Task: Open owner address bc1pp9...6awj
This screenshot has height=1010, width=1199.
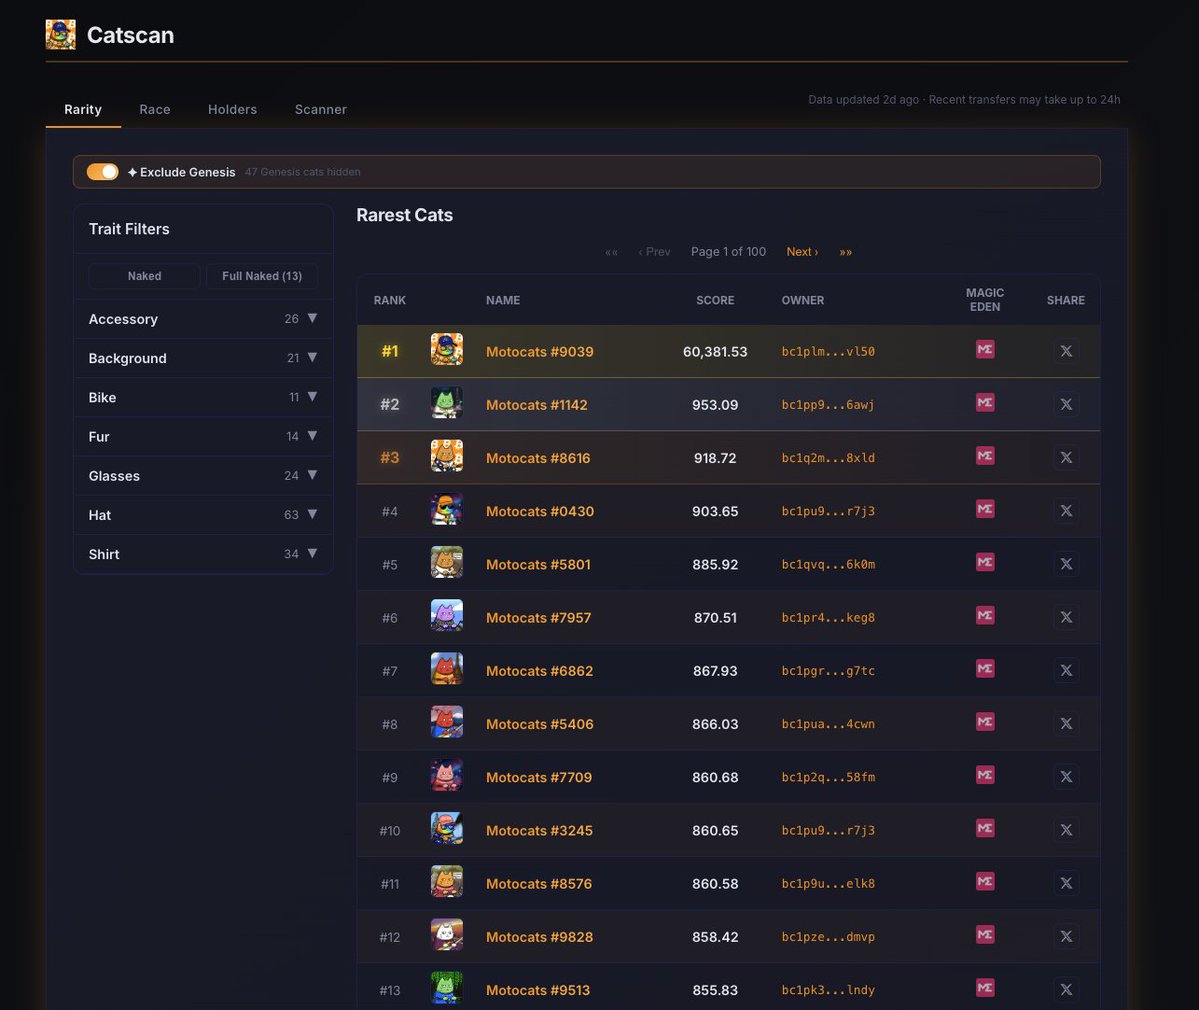Action: point(828,405)
